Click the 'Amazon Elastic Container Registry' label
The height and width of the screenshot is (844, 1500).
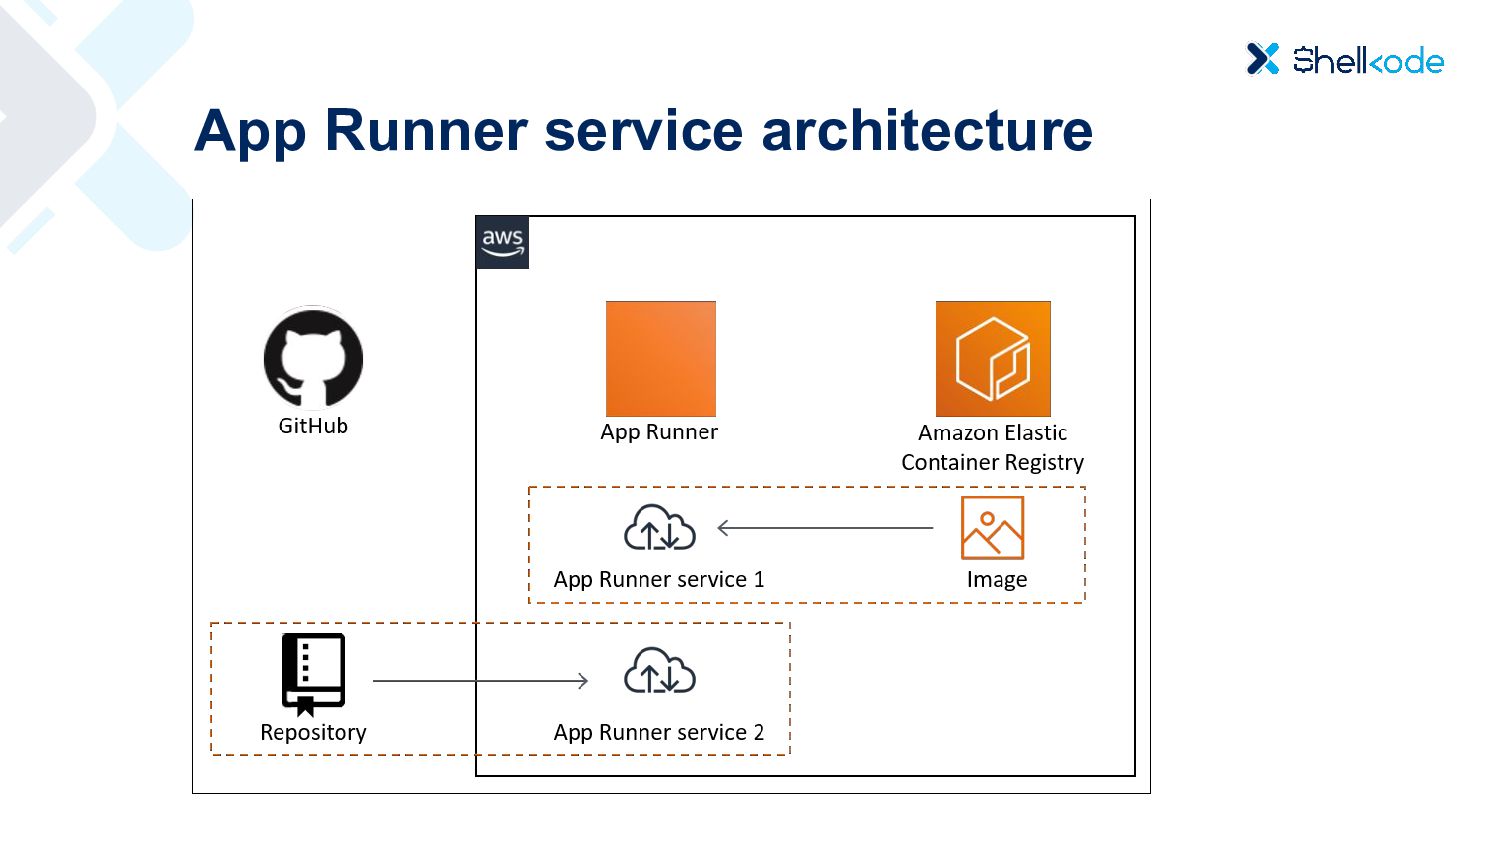(x=993, y=447)
